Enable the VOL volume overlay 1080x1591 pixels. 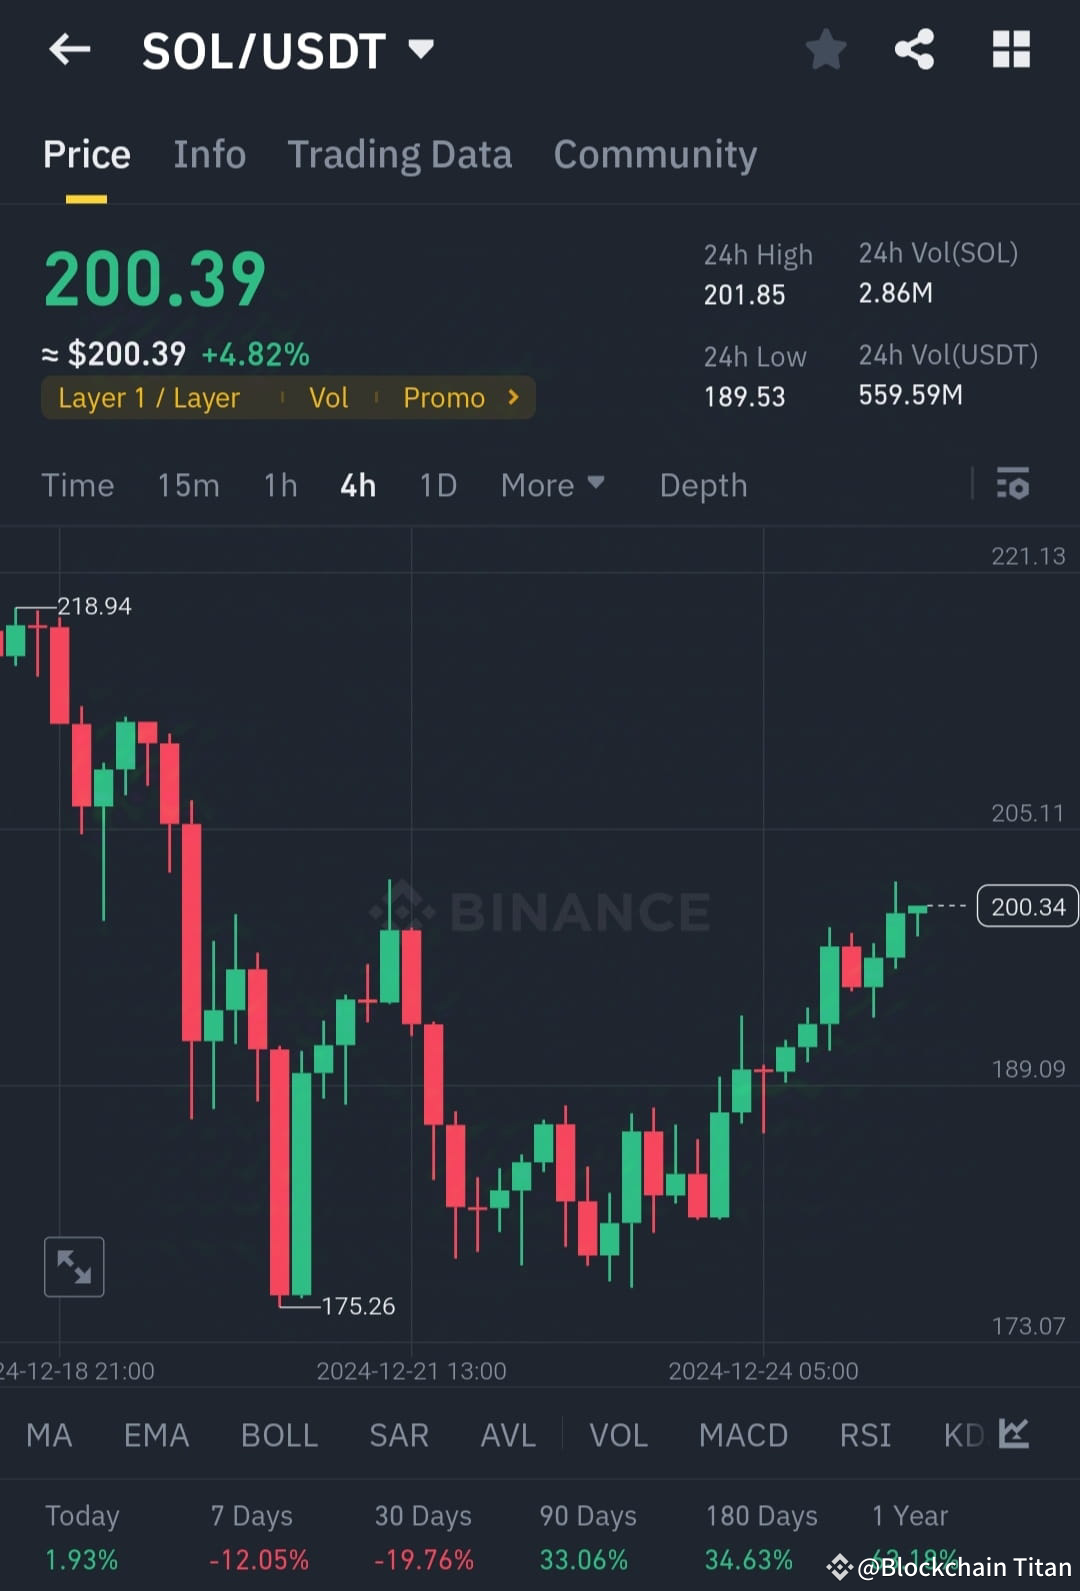pyautogui.click(x=618, y=1434)
